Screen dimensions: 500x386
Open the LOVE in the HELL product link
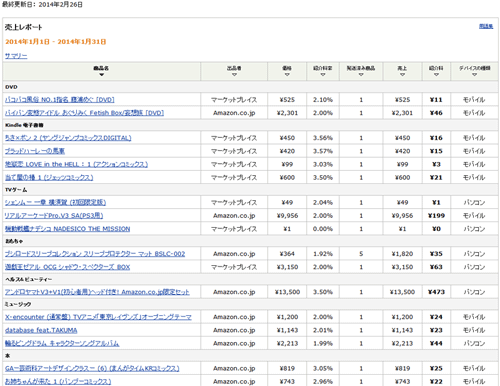76,164
